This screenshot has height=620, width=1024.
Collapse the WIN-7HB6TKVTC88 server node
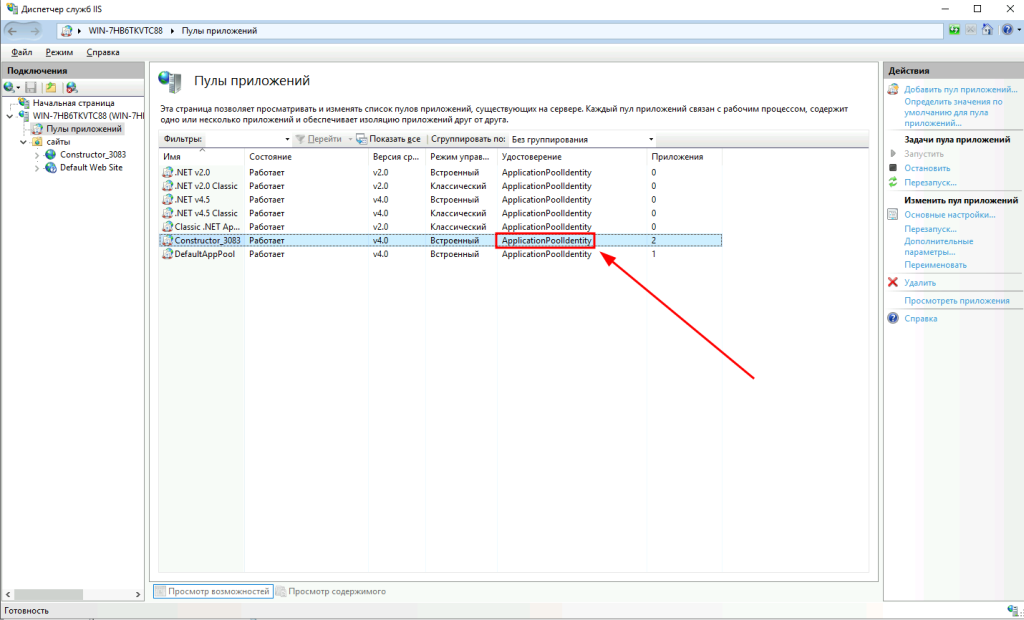click(10, 116)
